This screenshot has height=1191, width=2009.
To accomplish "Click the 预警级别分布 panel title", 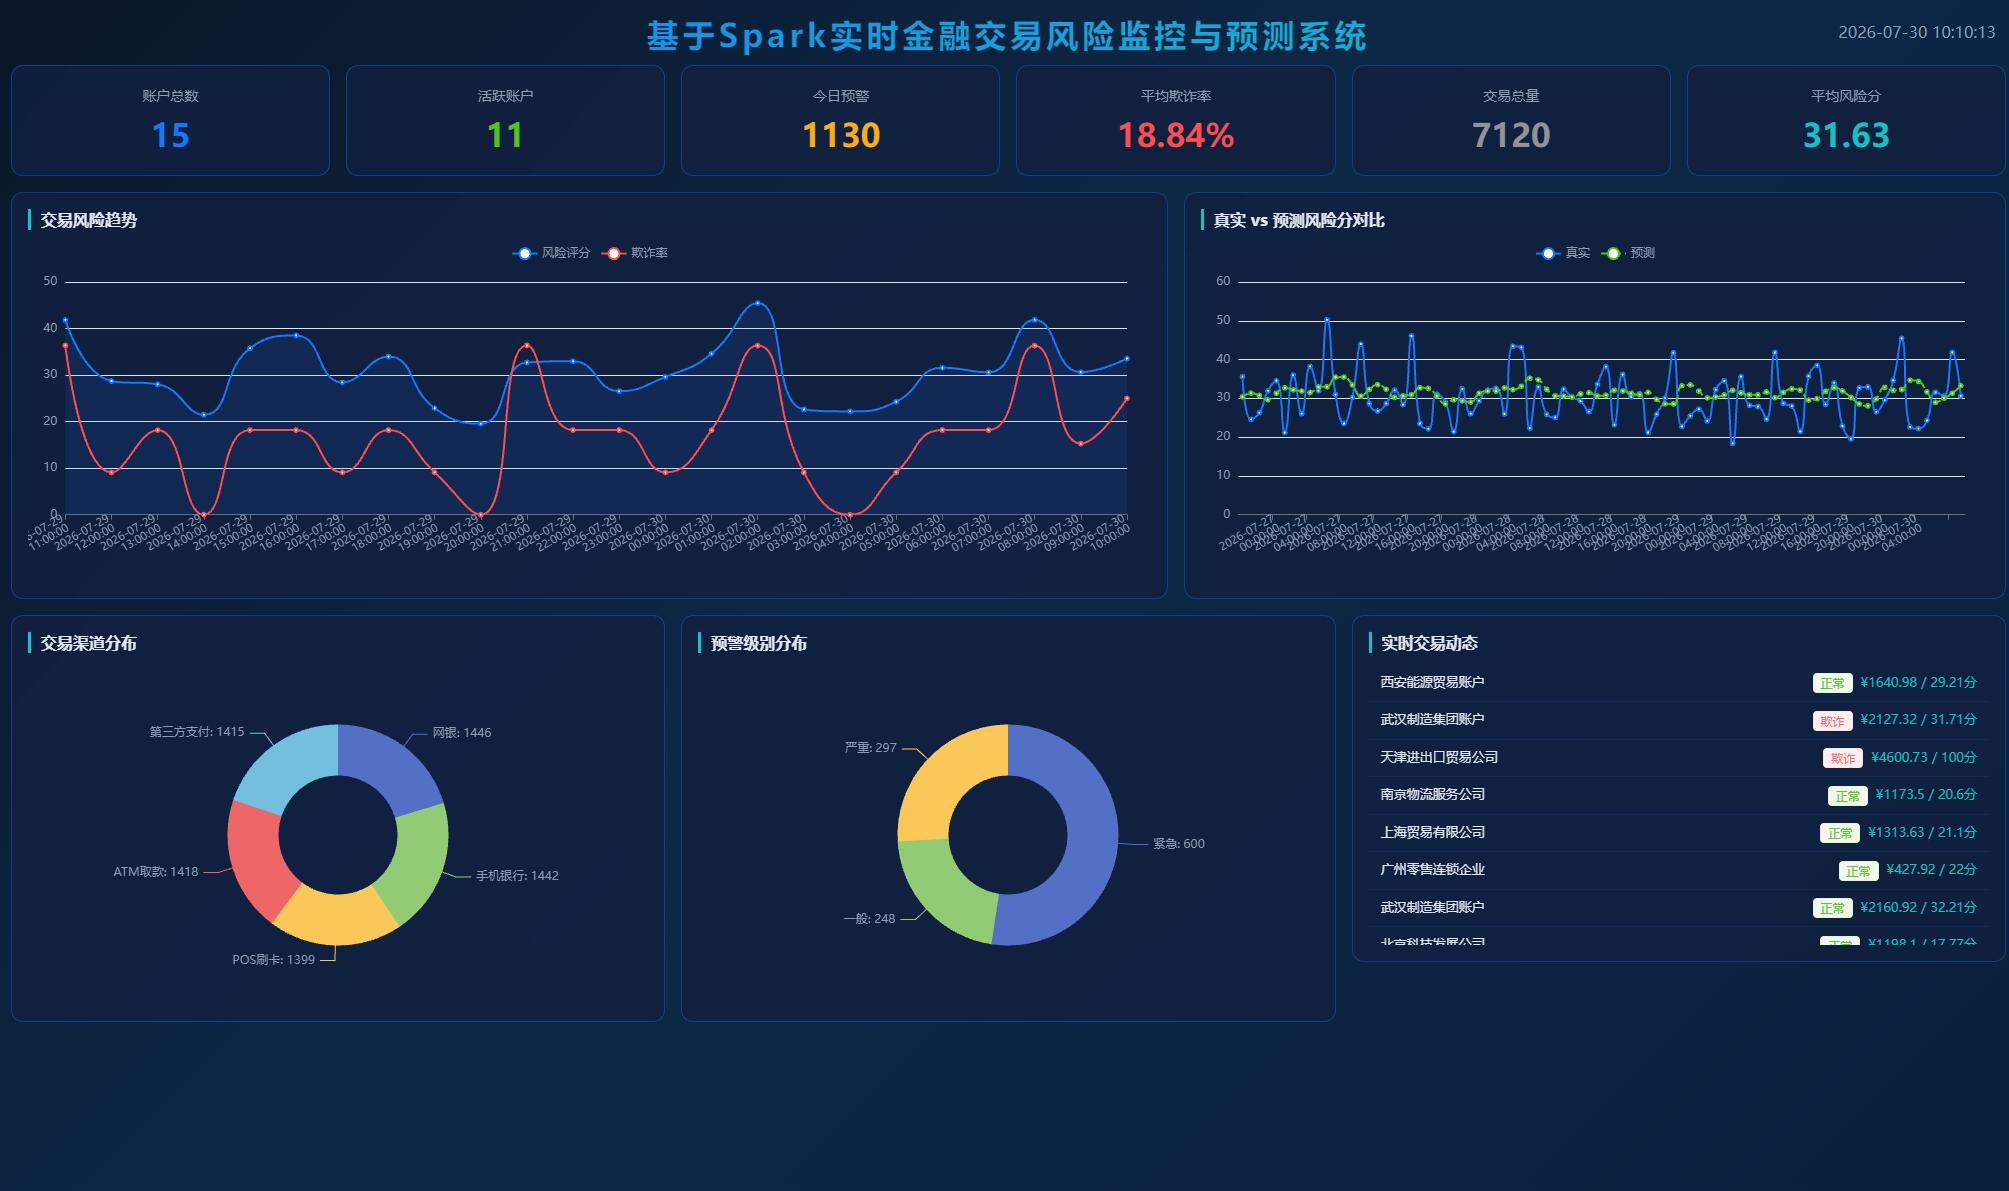I will [758, 643].
